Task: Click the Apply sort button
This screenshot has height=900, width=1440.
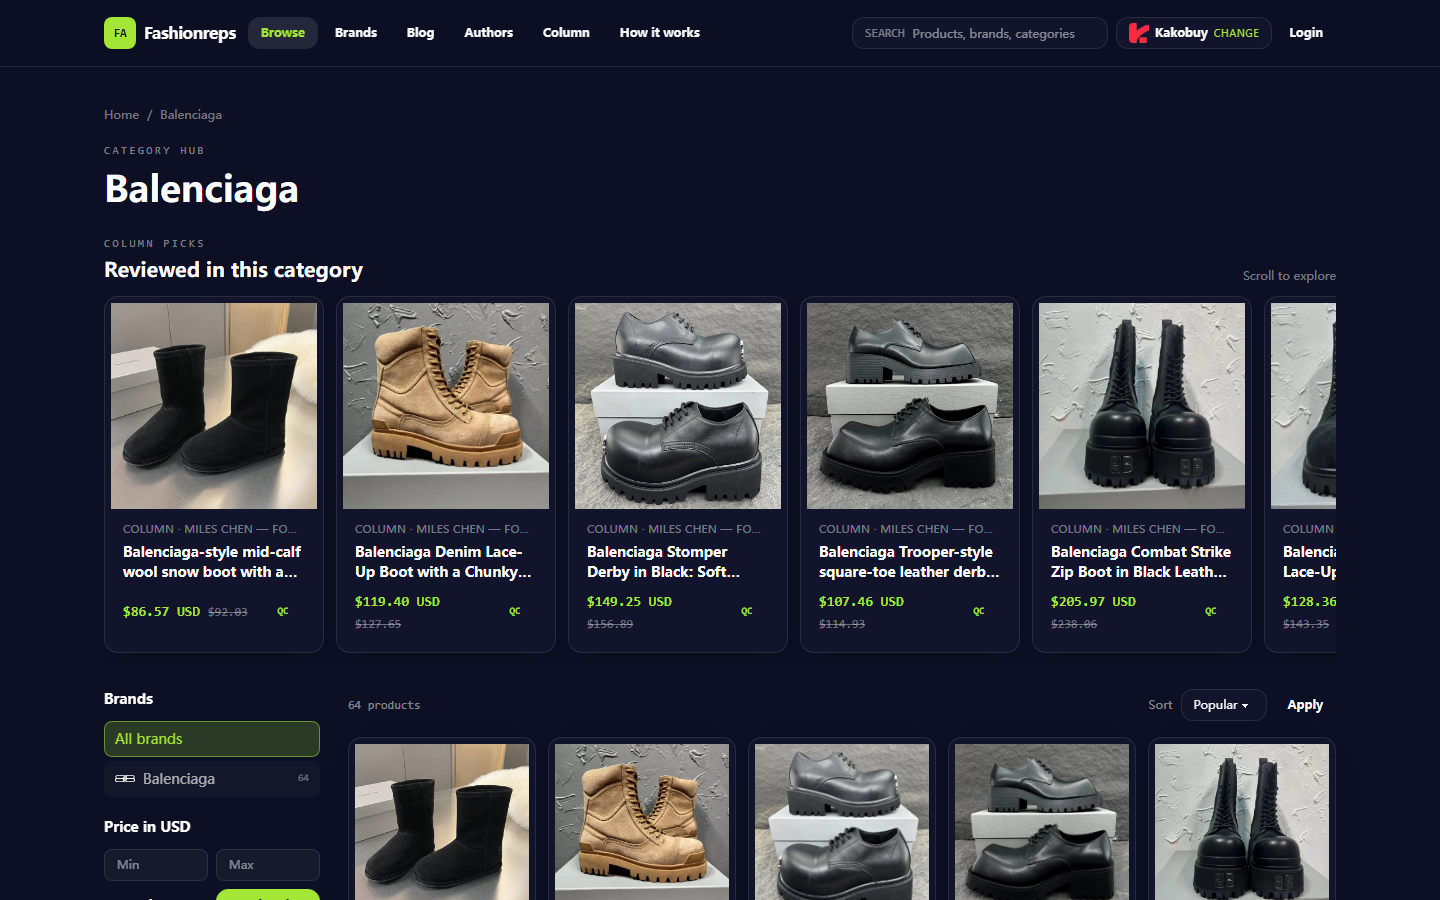Action: coord(1305,705)
